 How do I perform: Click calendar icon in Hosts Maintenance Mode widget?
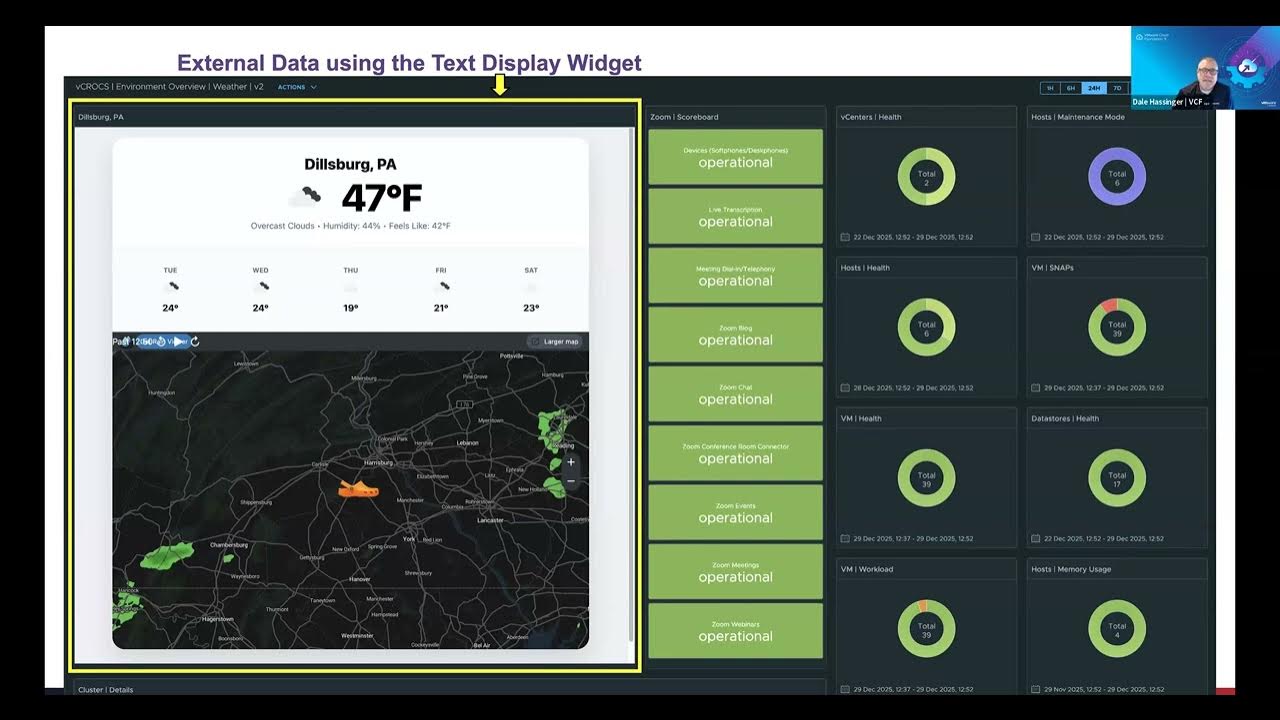(x=1036, y=237)
